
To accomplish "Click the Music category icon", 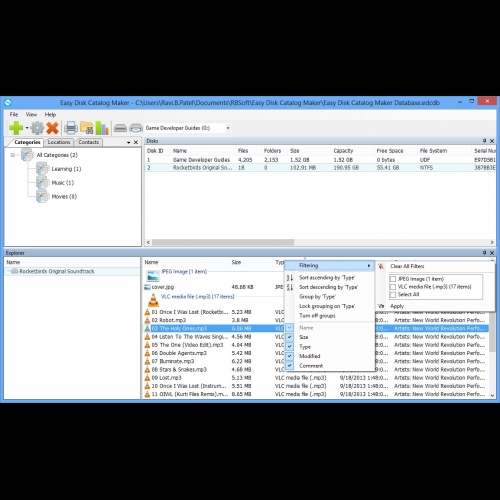I will tap(43, 183).
